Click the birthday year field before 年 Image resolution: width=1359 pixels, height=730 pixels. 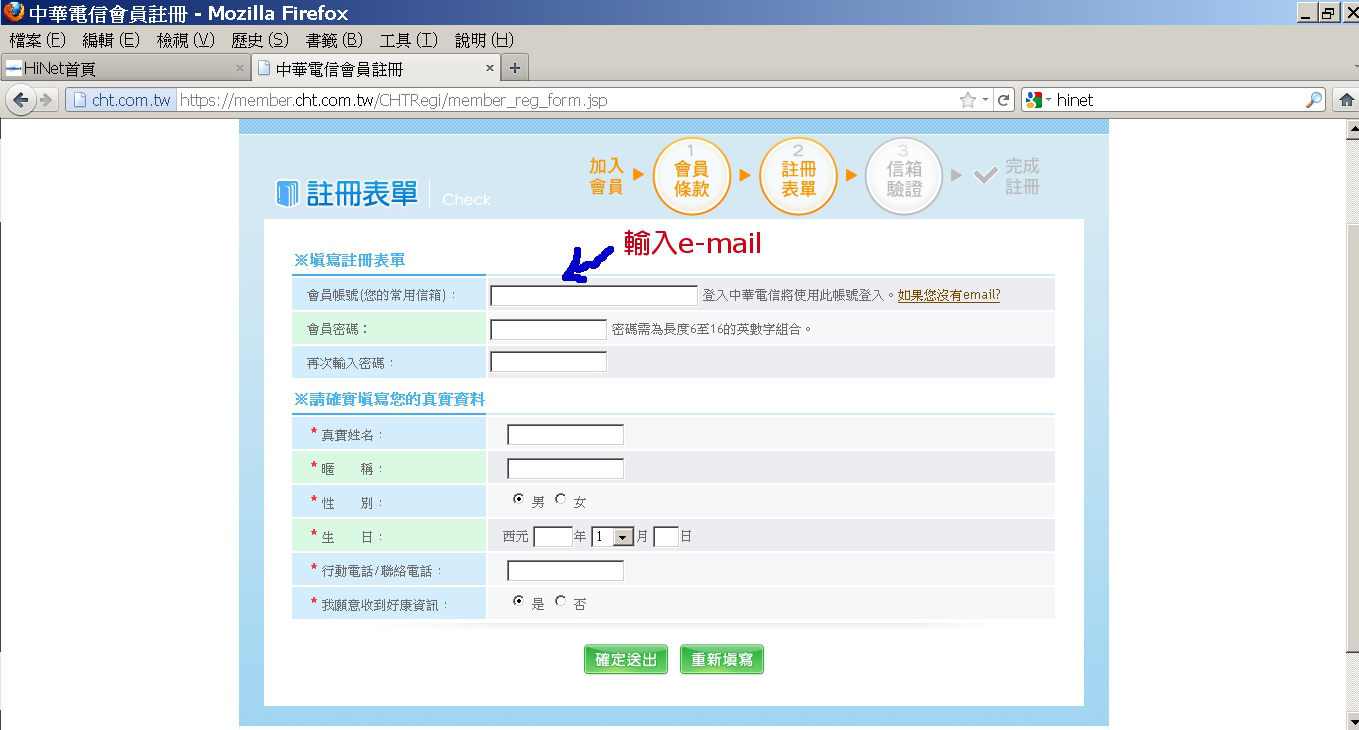tap(553, 537)
